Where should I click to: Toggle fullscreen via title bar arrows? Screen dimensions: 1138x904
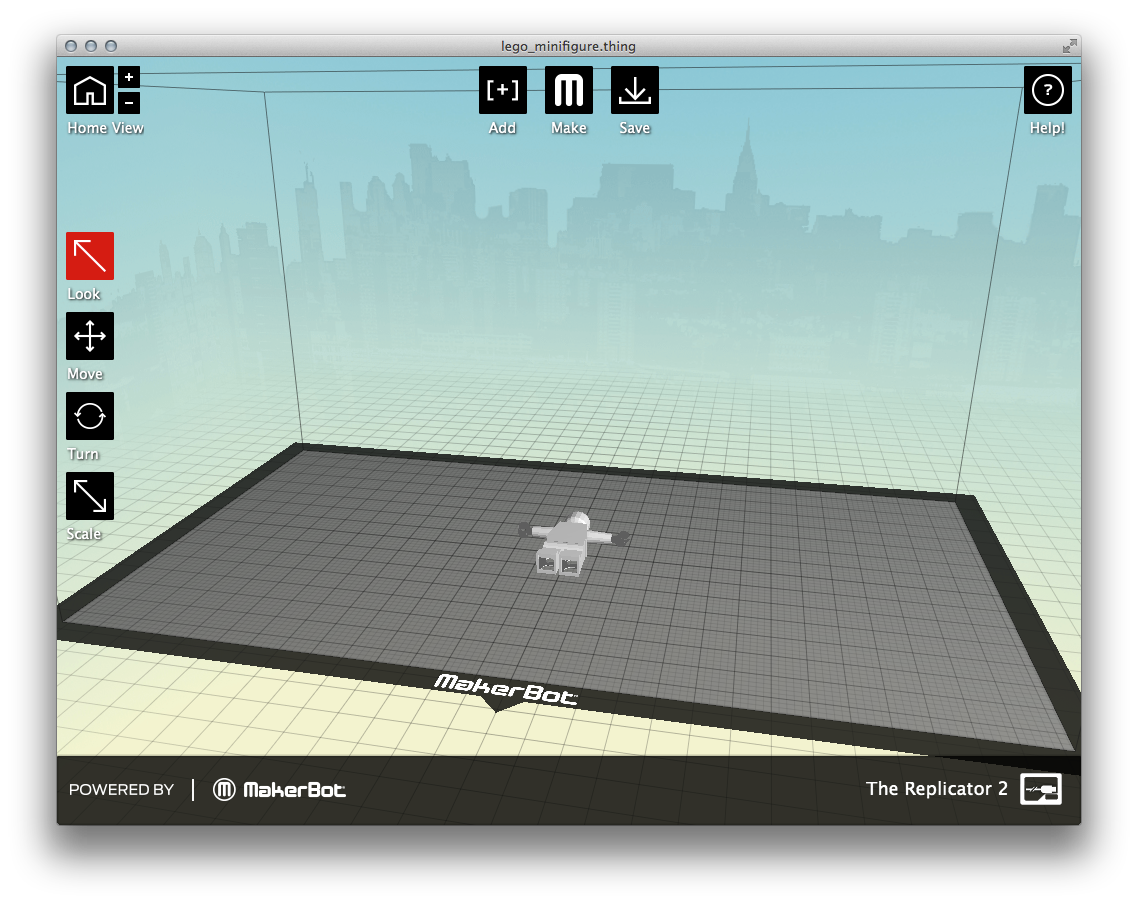pyautogui.click(x=1069, y=46)
